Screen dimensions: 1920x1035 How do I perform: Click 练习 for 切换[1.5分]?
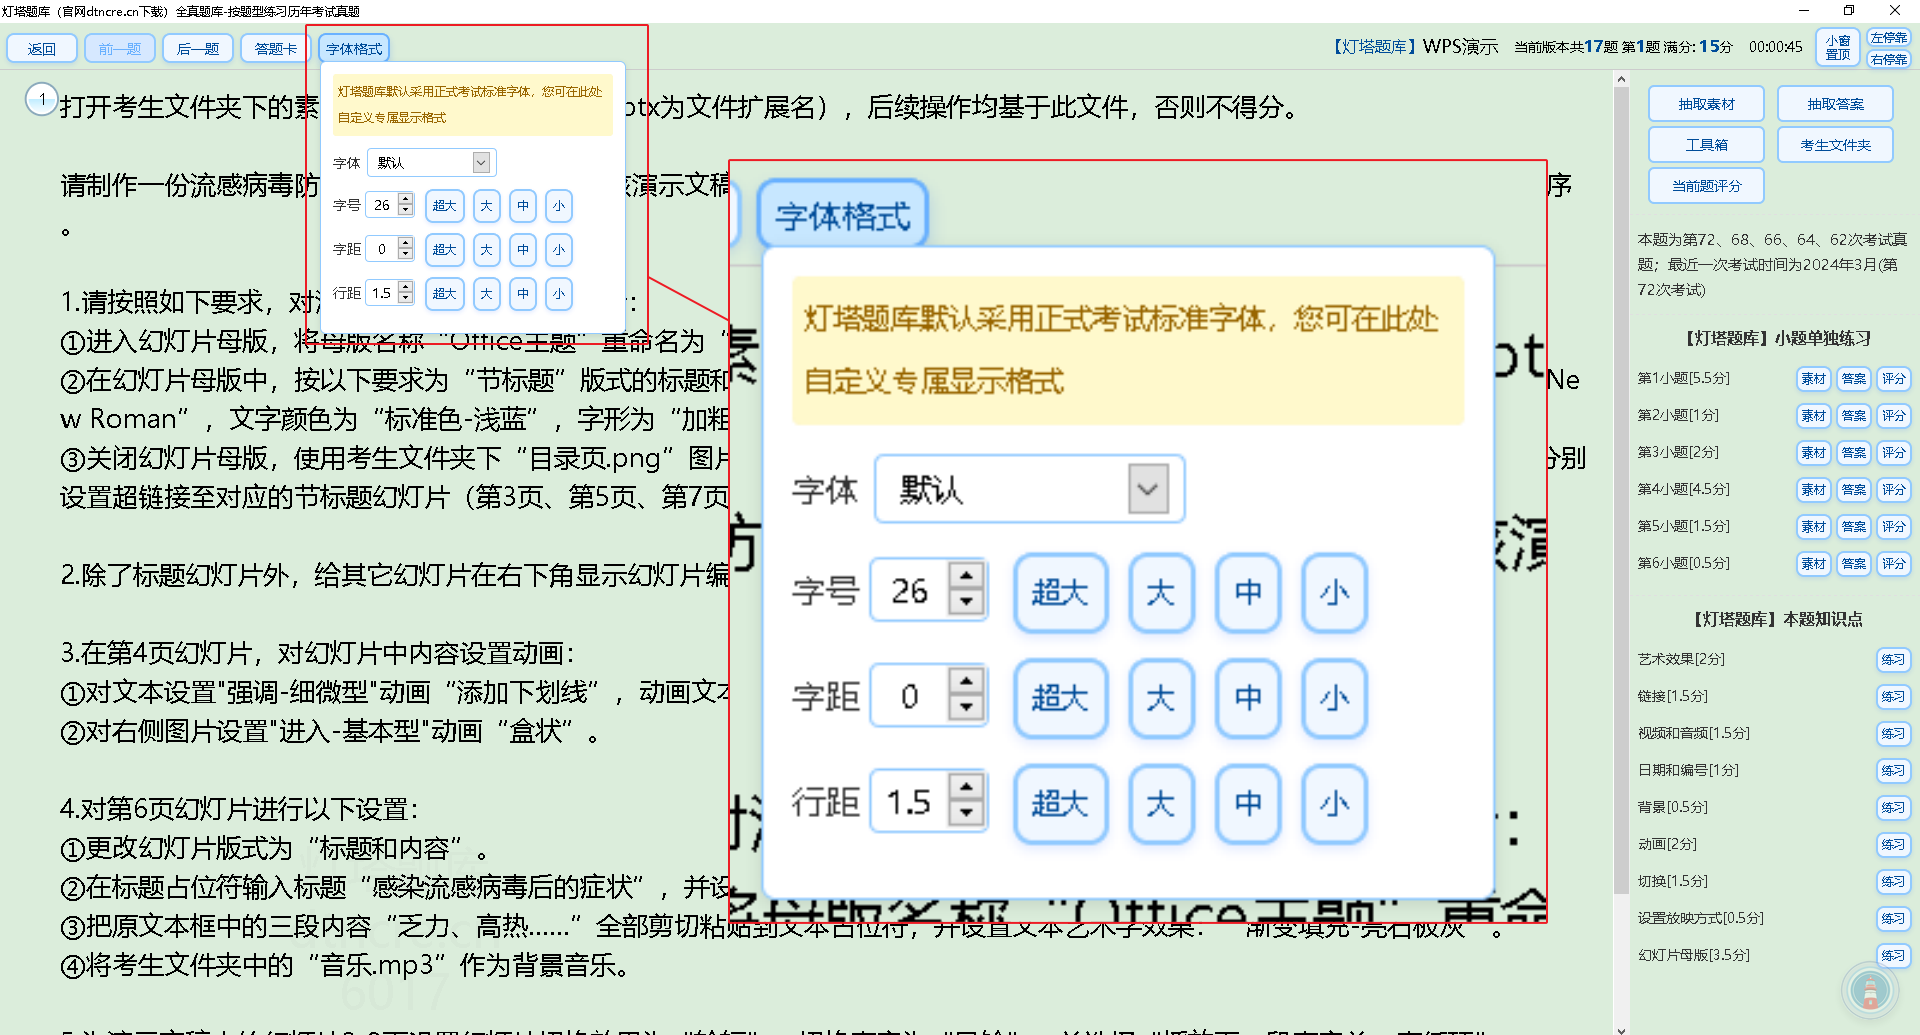pos(1893,882)
